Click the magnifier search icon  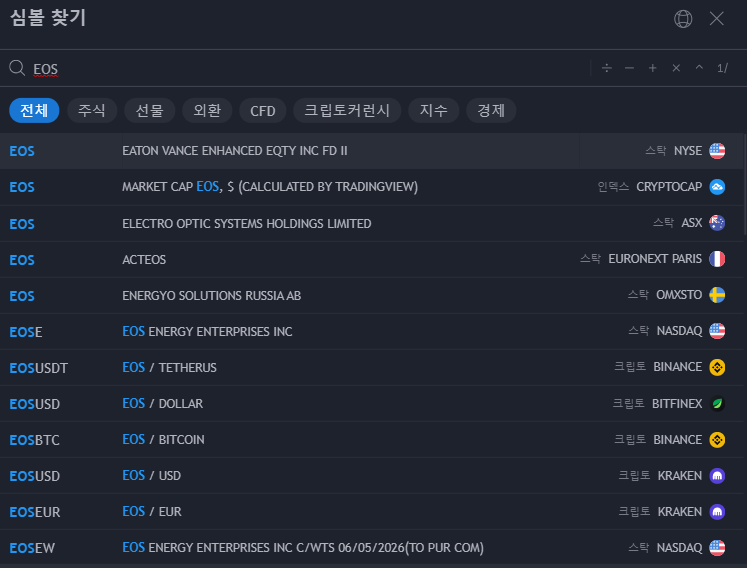17,68
